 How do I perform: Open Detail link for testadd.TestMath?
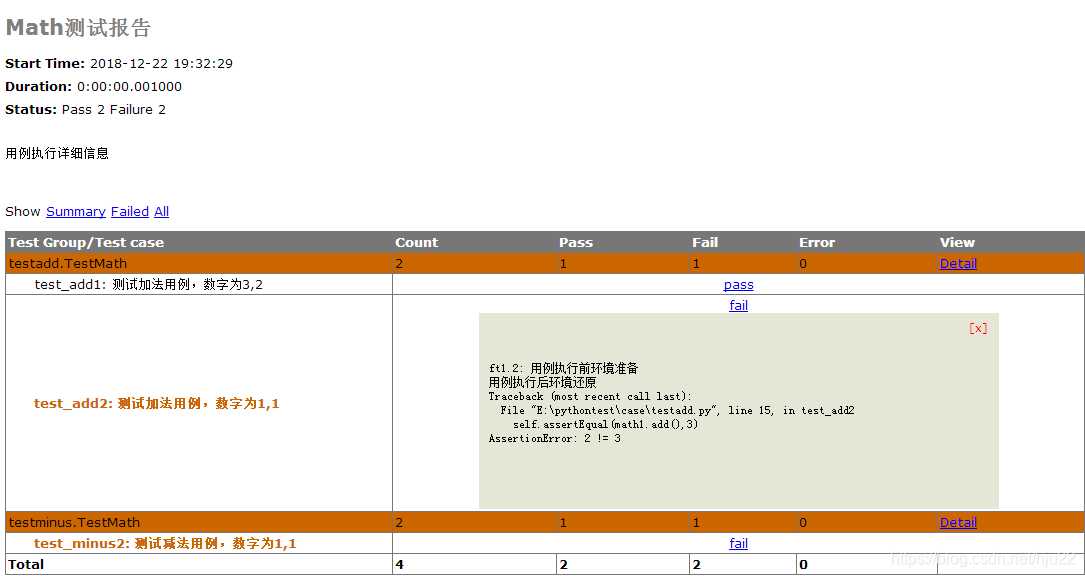(958, 264)
